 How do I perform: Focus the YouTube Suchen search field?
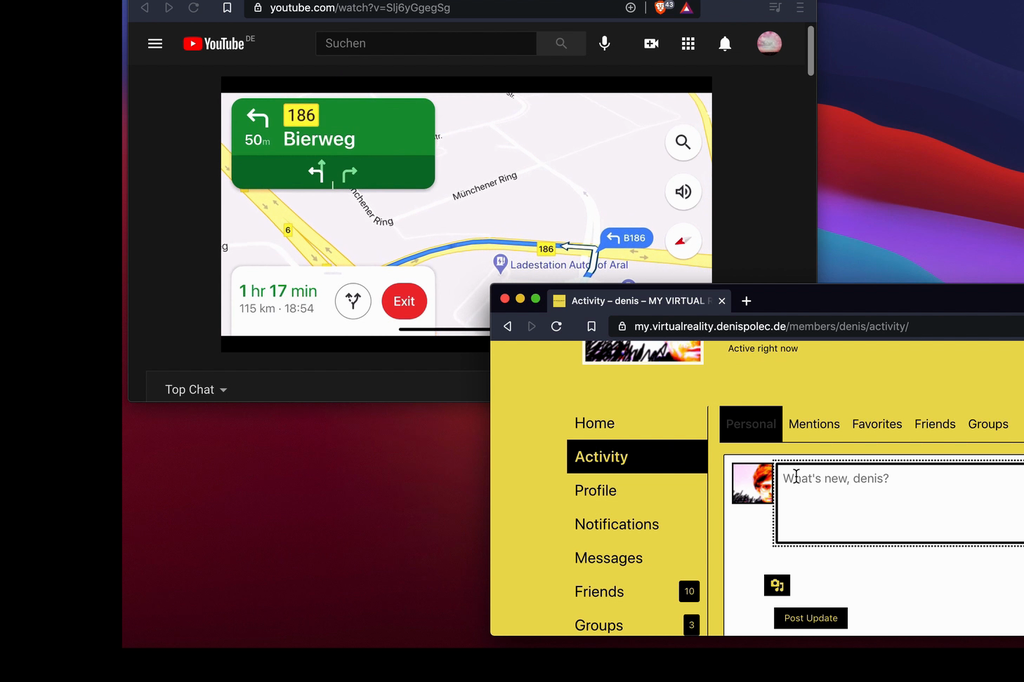pyautogui.click(x=426, y=43)
